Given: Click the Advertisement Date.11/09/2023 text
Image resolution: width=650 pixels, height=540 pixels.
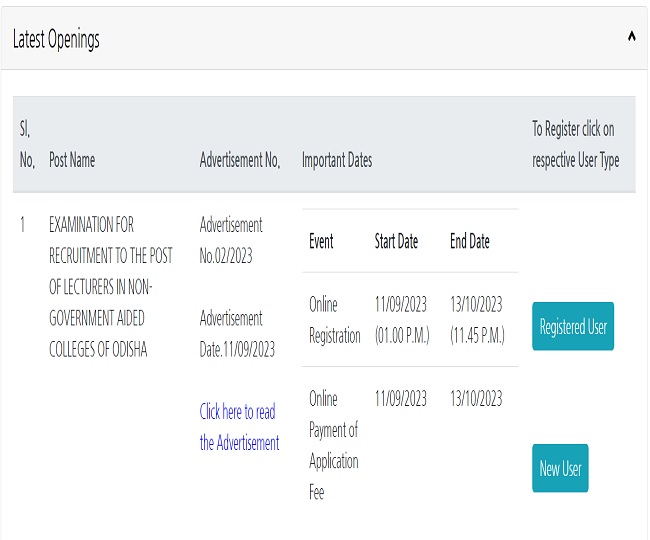Looking at the screenshot, I should coord(237,334).
